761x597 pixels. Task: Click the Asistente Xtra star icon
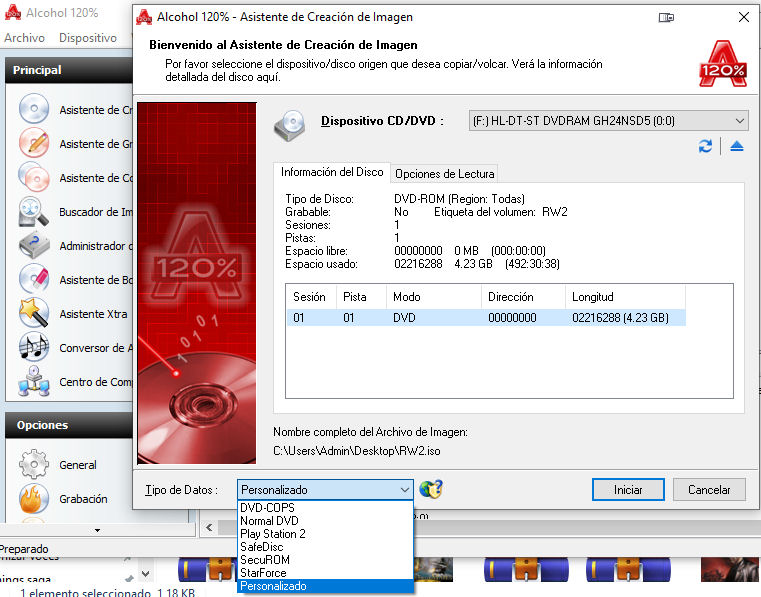pos(33,313)
